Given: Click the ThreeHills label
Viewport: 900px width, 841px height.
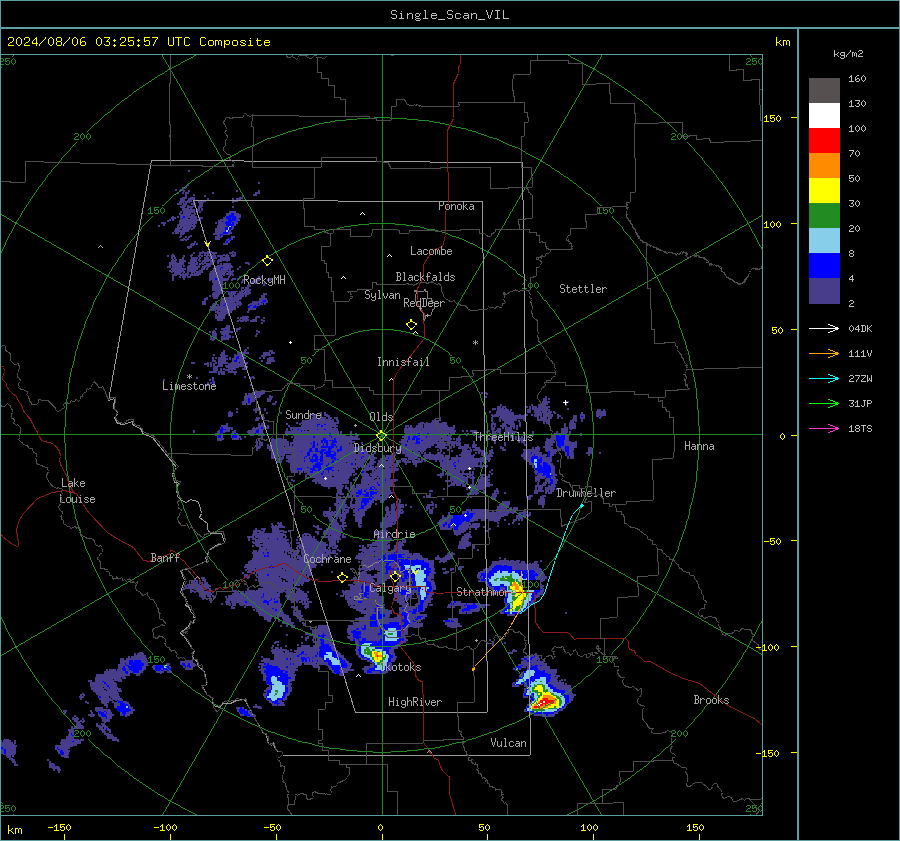Looking at the screenshot, I should 503,437.
